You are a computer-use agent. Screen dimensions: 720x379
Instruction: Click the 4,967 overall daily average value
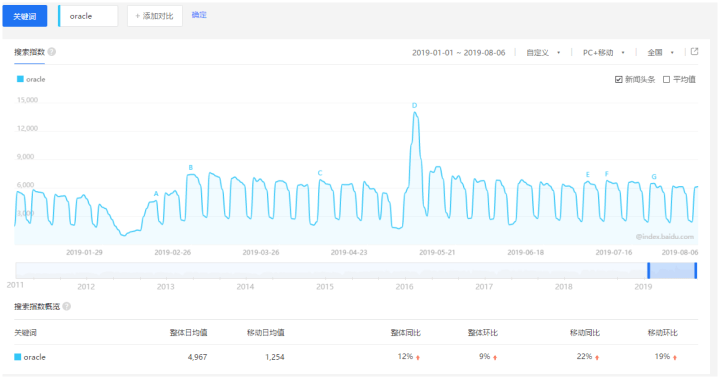pyautogui.click(x=197, y=357)
